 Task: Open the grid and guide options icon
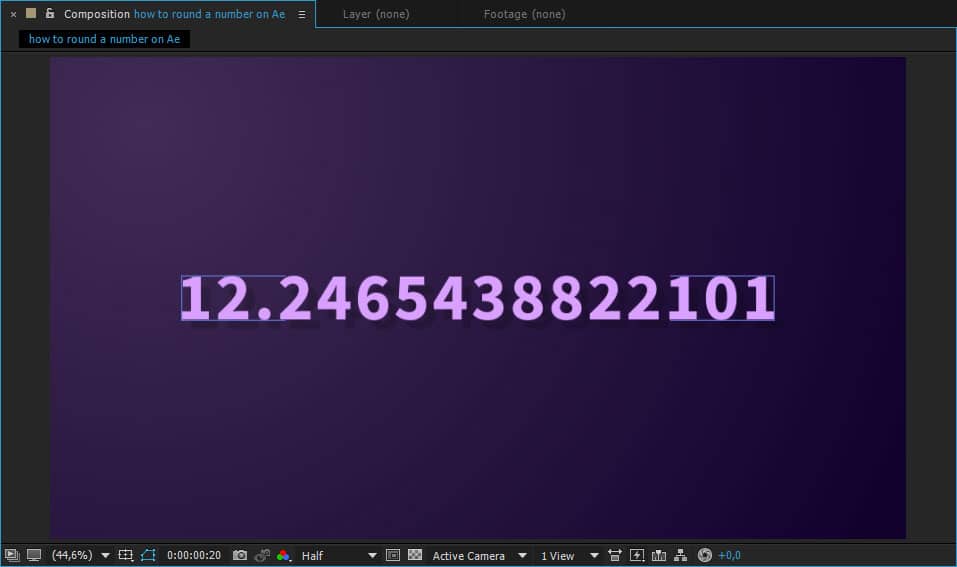pyautogui.click(x=126, y=555)
